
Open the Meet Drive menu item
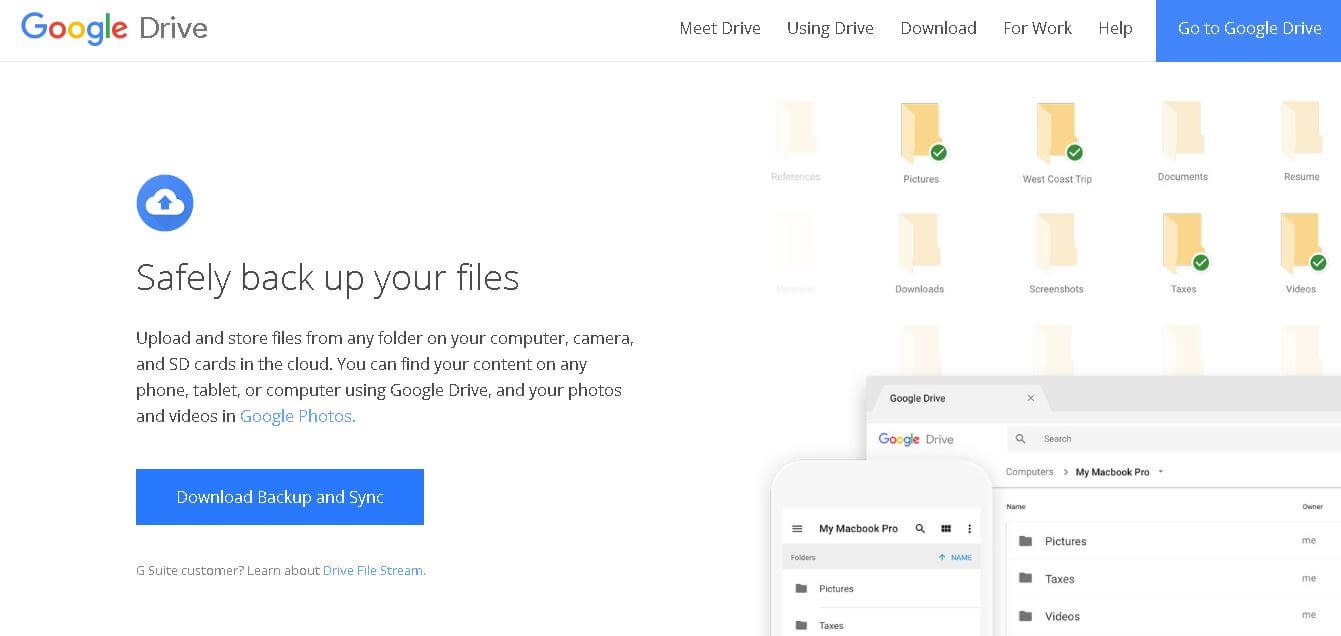tap(720, 28)
